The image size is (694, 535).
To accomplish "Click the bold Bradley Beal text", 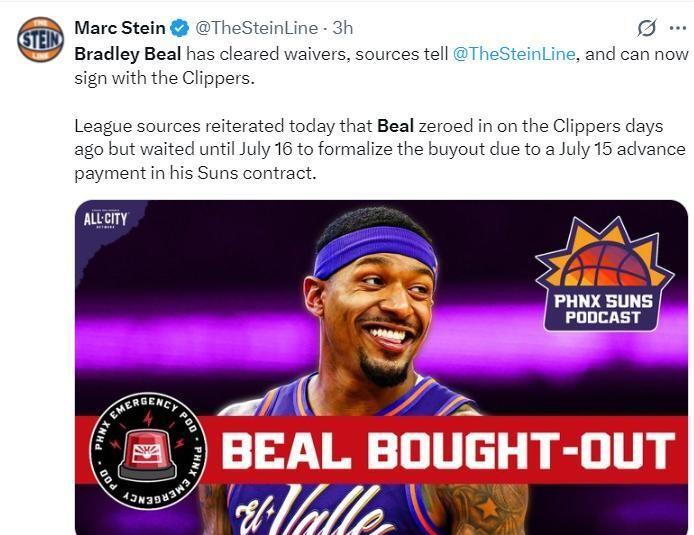I will pos(127,54).
